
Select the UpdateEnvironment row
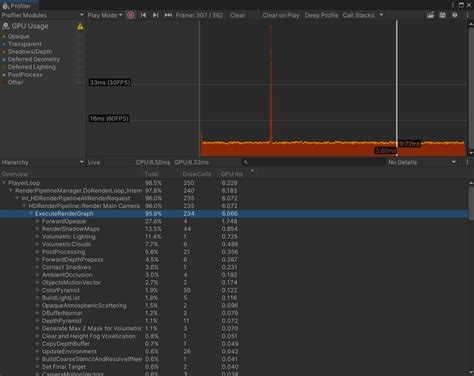(234, 351)
